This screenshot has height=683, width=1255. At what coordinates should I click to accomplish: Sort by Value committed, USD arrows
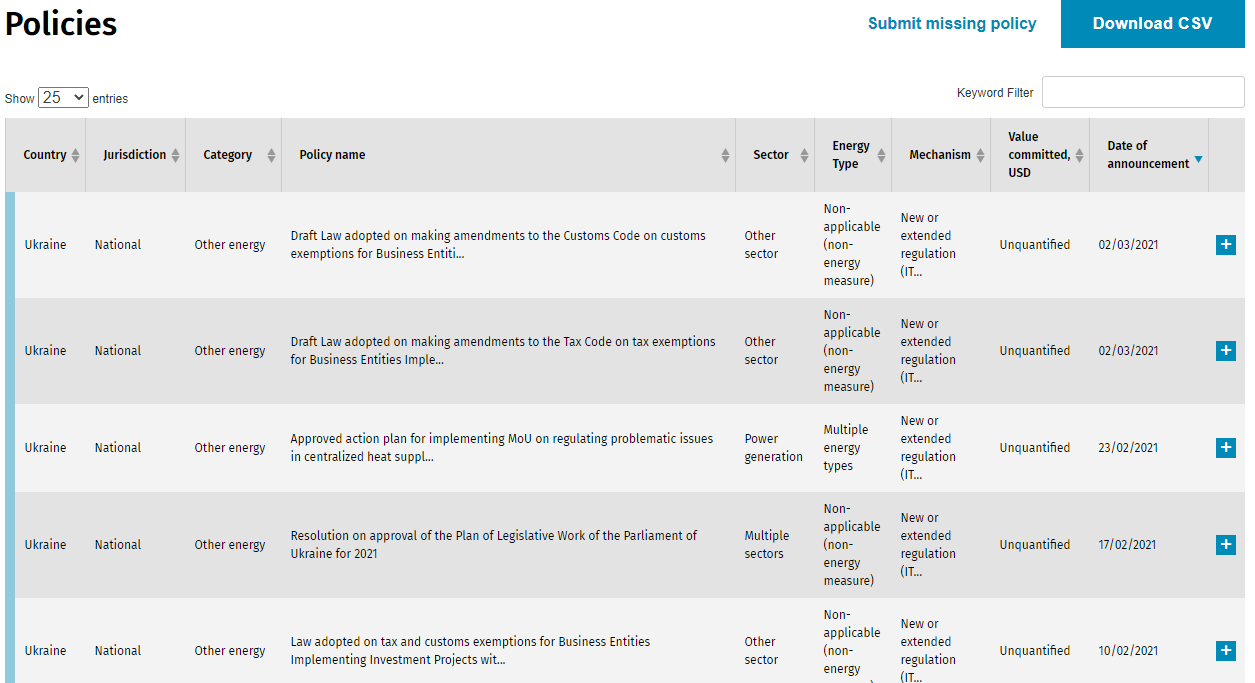click(x=1079, y=155)
